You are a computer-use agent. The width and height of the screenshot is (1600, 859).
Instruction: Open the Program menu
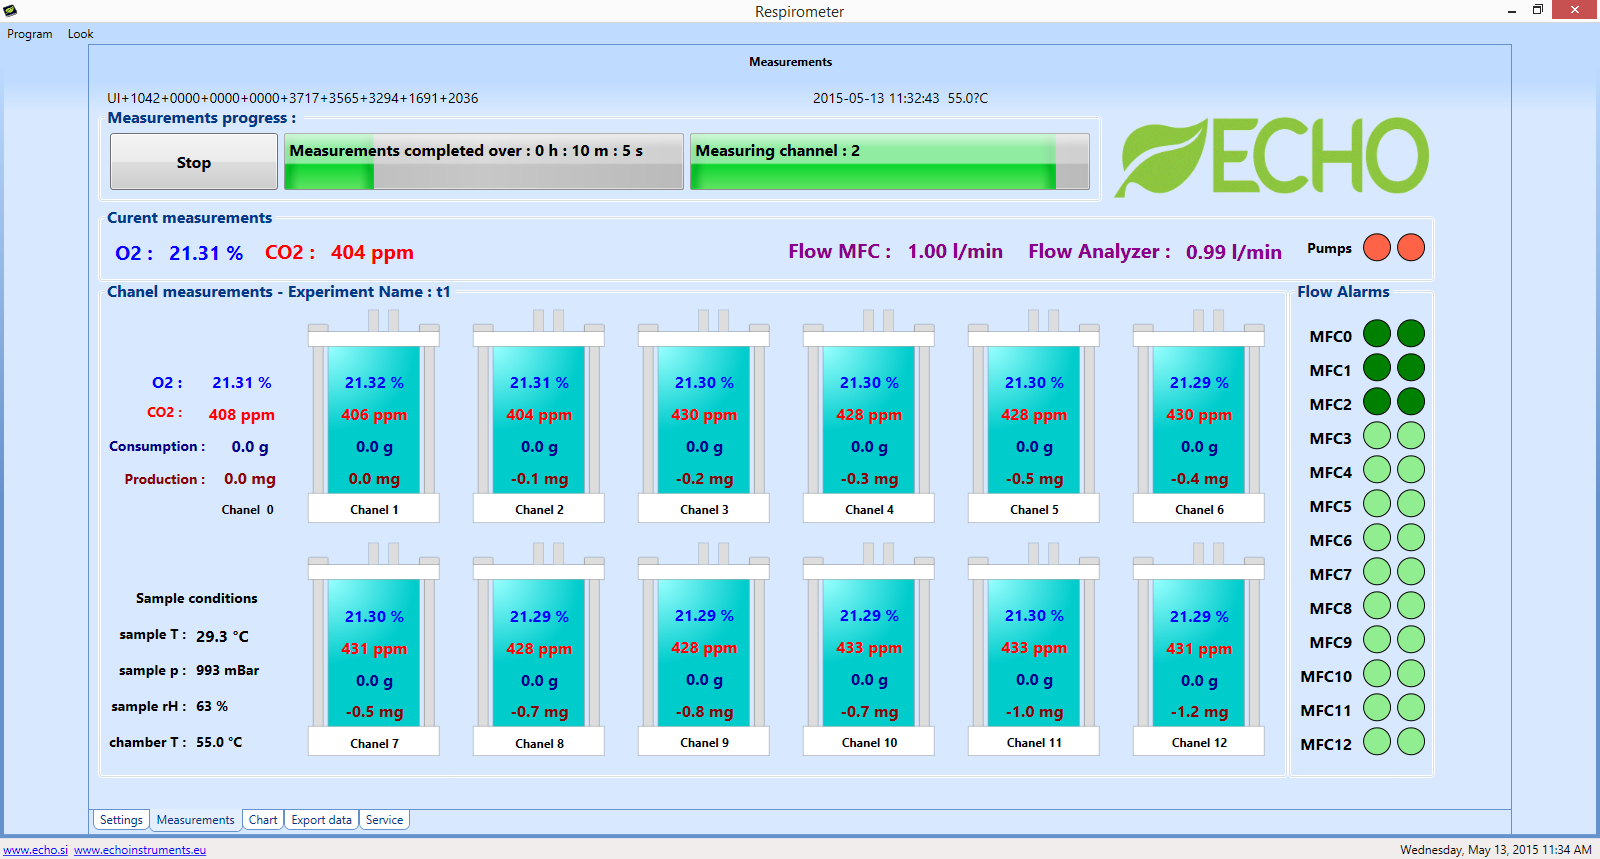click(x=30, y=34)
